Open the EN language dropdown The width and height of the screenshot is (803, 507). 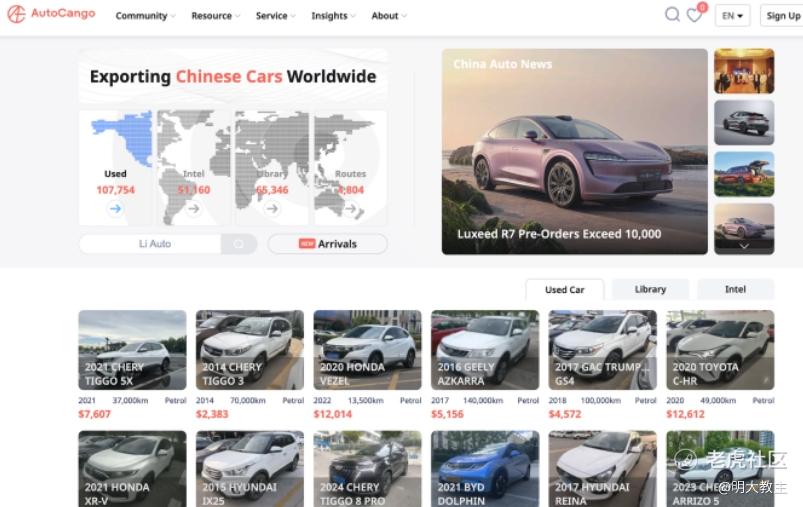click(732, 15)
